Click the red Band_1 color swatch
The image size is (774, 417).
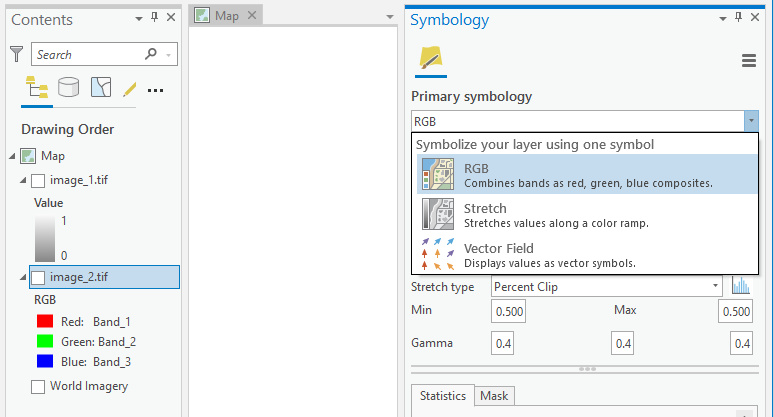pos(43,322)
